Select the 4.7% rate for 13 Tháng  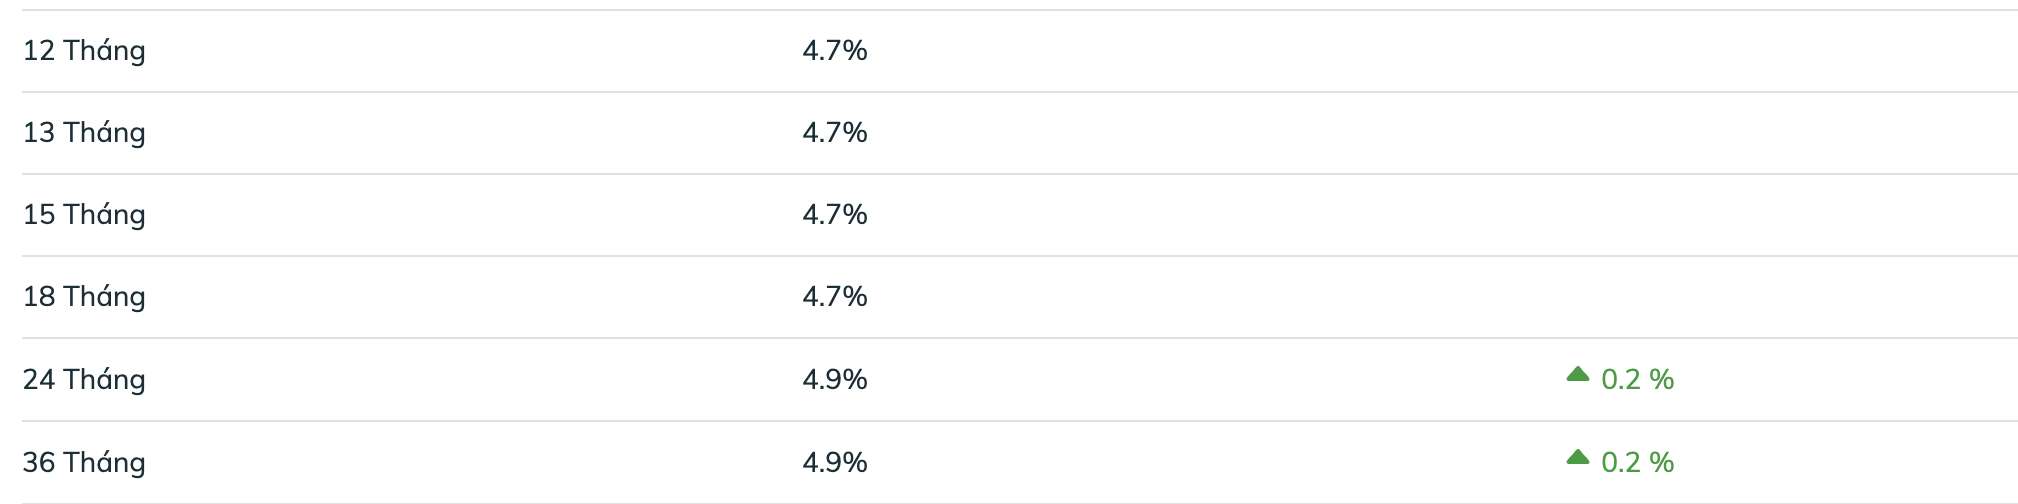[835, 132]
